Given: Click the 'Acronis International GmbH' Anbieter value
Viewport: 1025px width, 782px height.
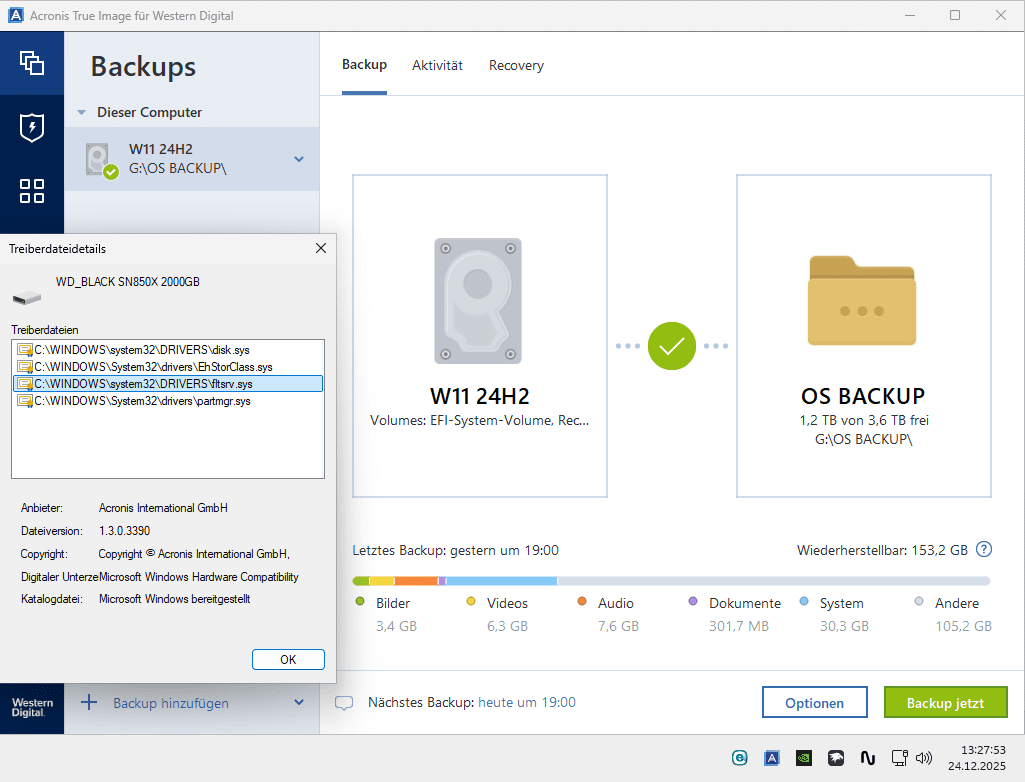Looking at the screenshot, I should [163, 508].
